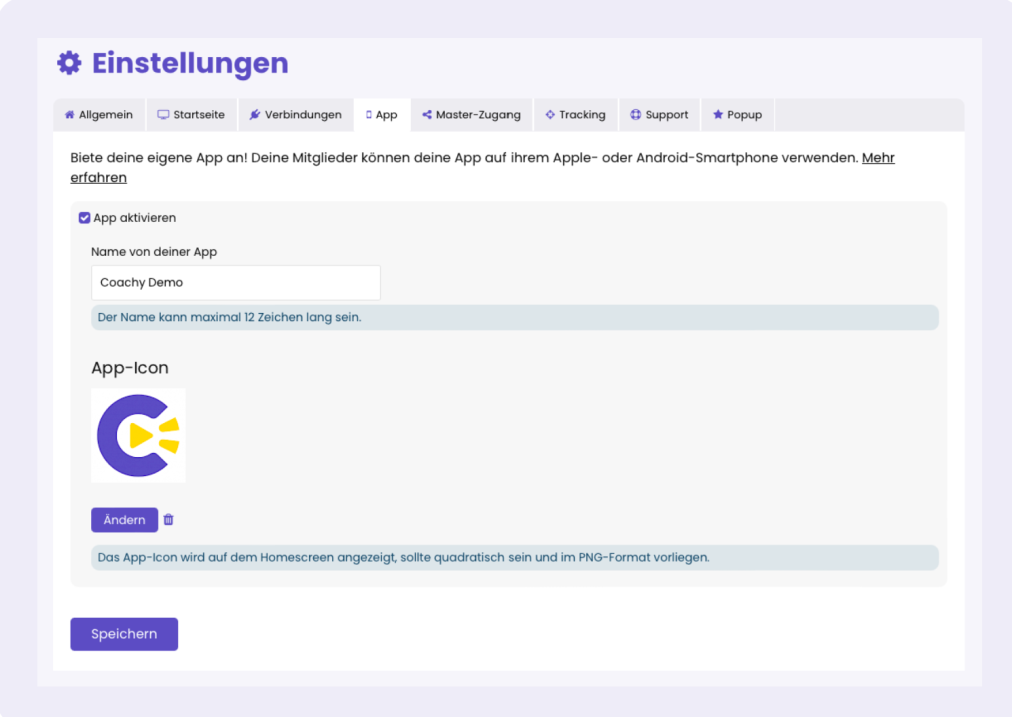This screenshot has width=1012, height=717.
Task: Click the 'Name von deiner App' label
Action: (x=154, y=252)
